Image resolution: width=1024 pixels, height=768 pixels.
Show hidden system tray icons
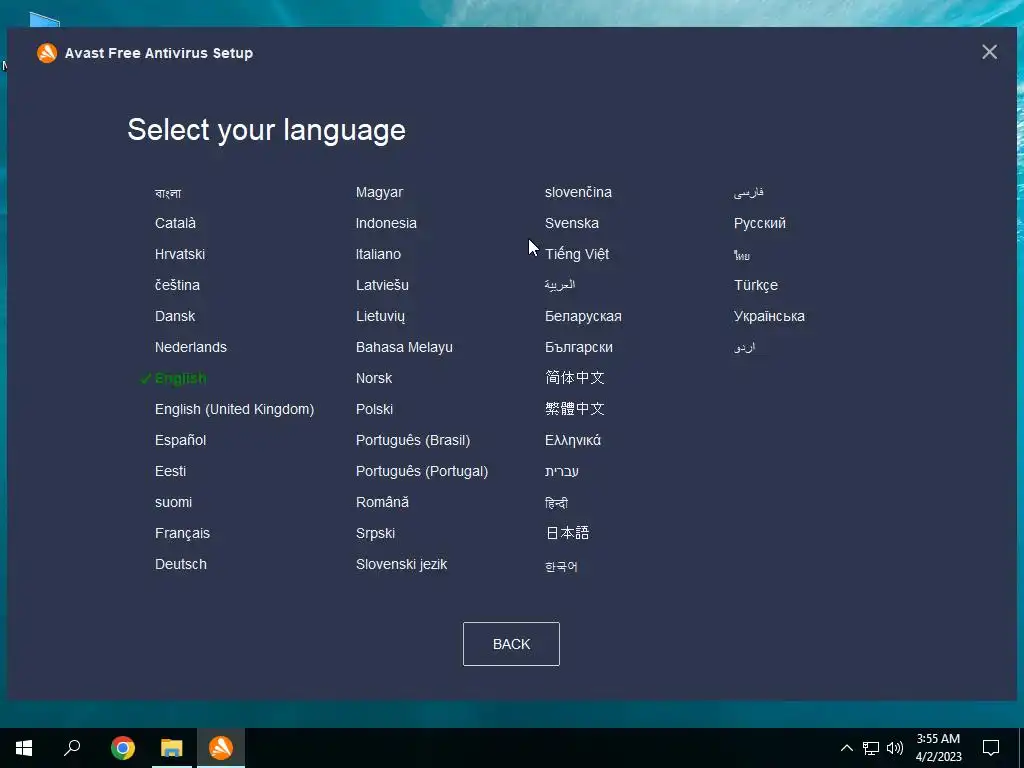[x=846, y=748]
